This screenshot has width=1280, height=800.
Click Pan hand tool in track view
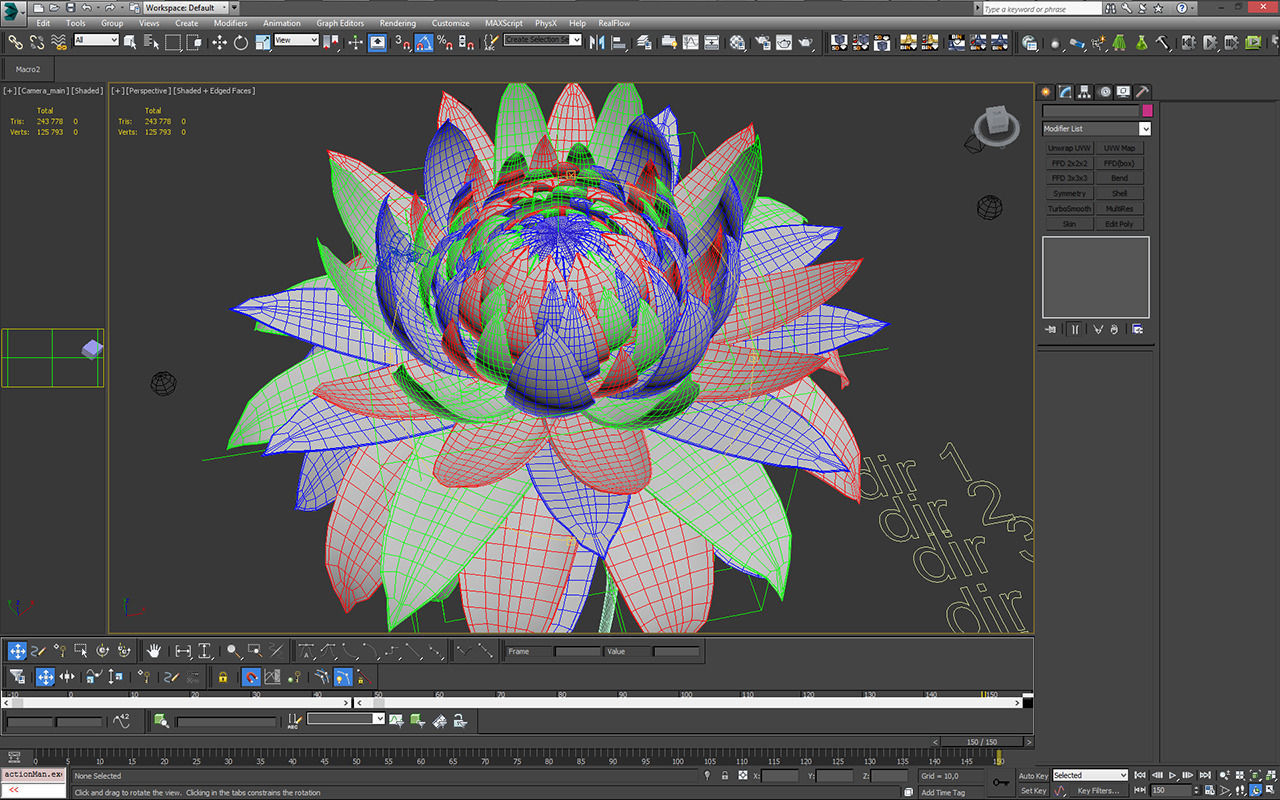coord(154,650)
